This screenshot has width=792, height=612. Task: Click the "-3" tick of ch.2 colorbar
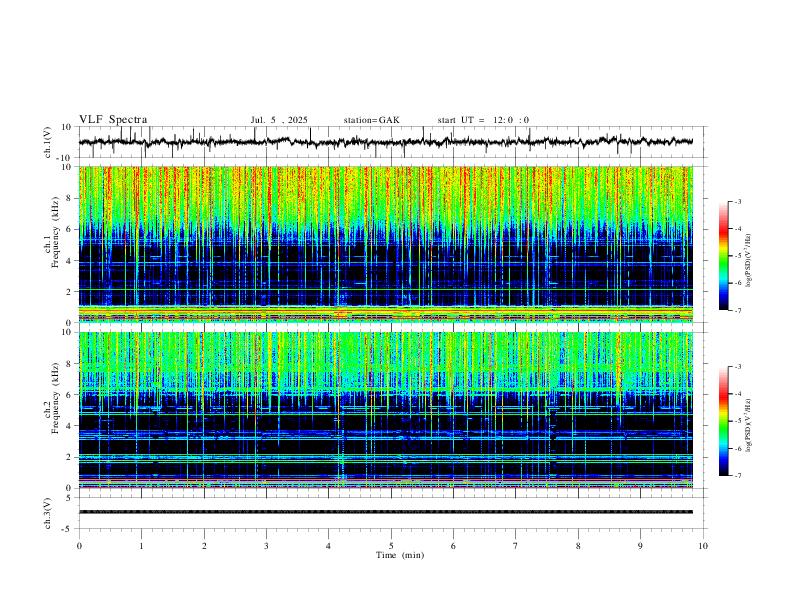738,367
